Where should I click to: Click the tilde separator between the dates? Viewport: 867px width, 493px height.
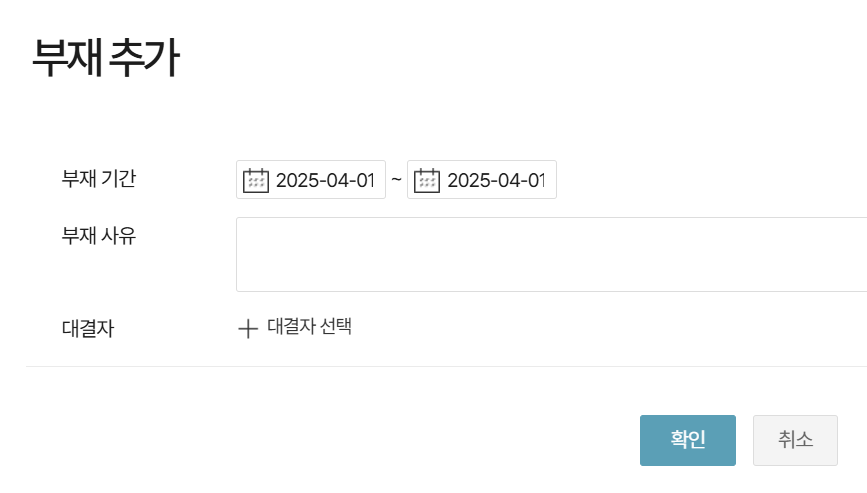(396, 179)
